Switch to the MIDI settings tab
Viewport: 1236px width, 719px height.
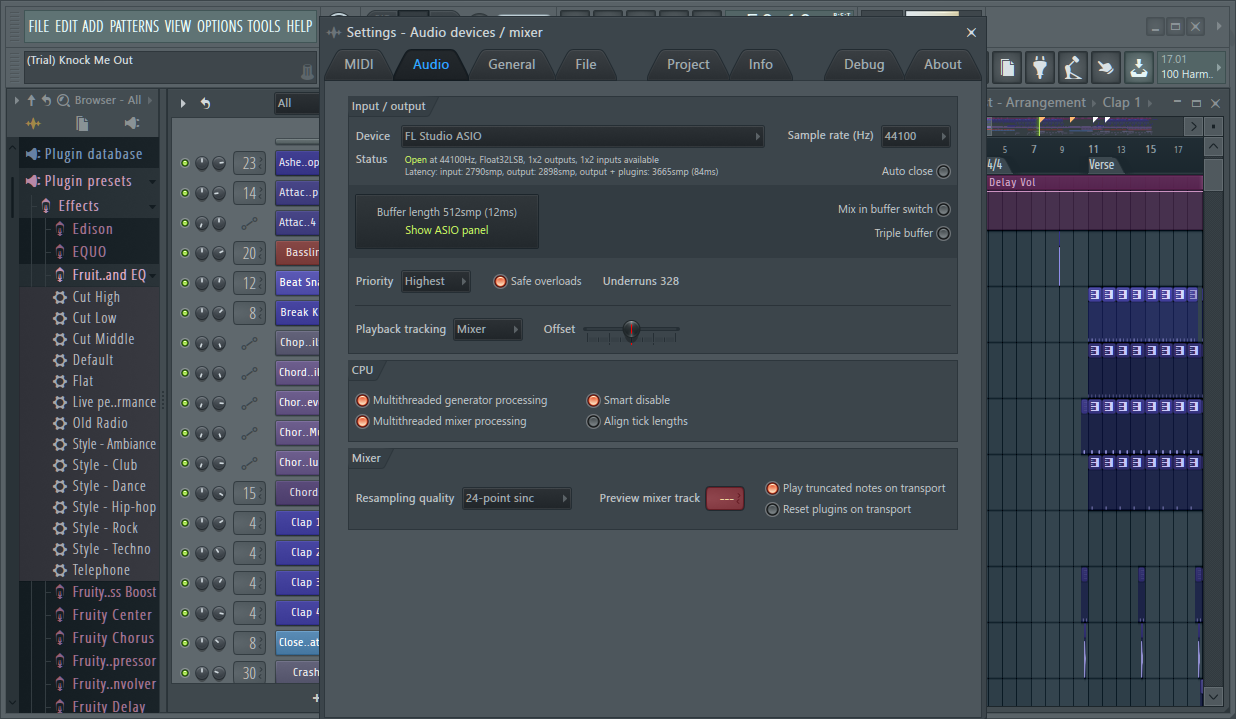[x=359, y=64]
